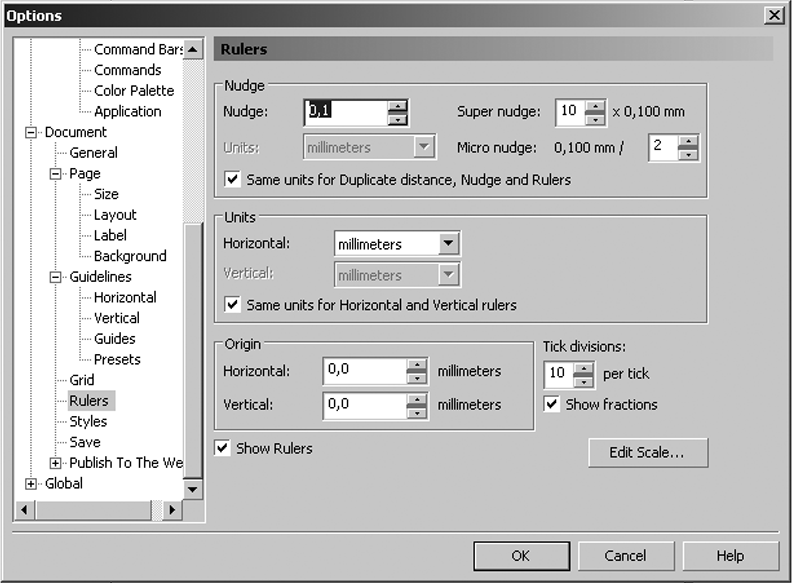Image resolution: width=792 pixels, height=583 pixels.
Task: Select Guides under Guidelines
Action: [115, 339]
